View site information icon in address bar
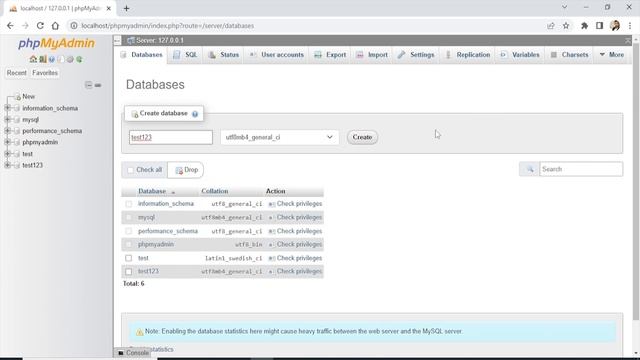This screenshot has width=640, height=360. click(73, 26)
